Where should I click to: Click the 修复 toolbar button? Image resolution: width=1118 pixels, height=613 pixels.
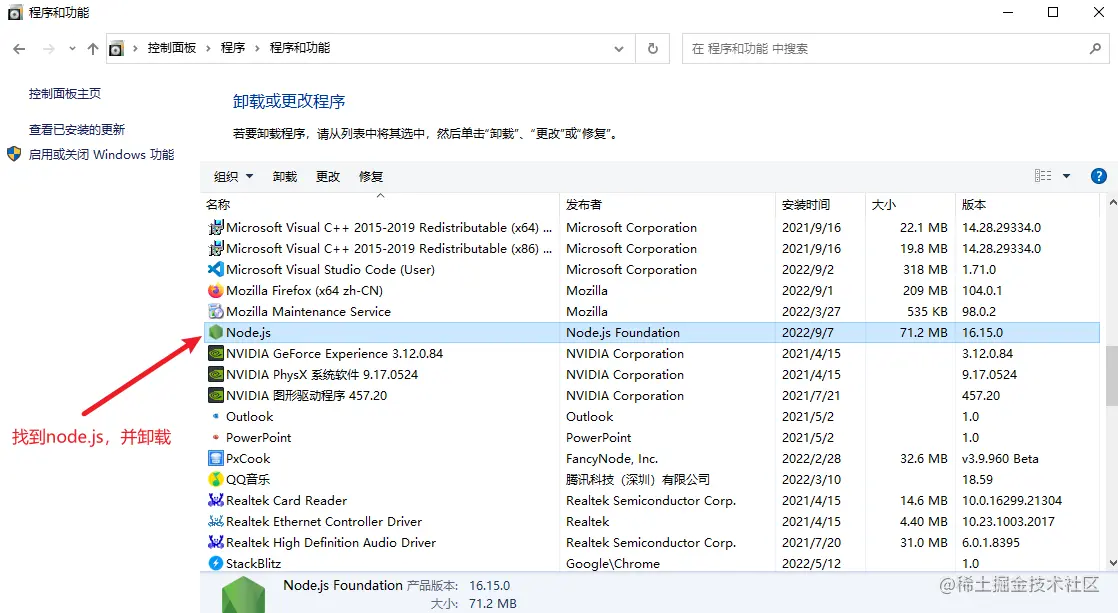pyautogui.click(x=371, y=176)
